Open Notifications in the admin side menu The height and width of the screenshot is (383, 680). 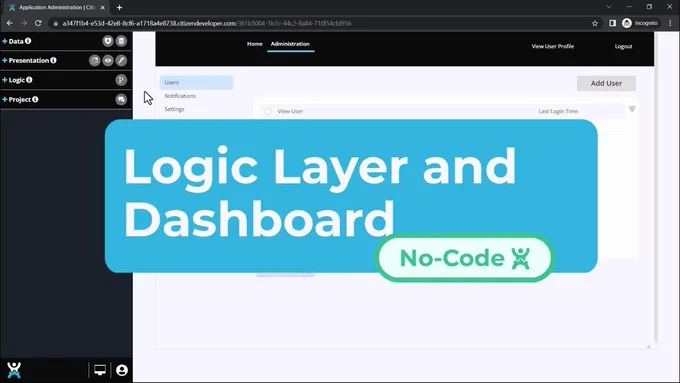(x=180, y=96)
